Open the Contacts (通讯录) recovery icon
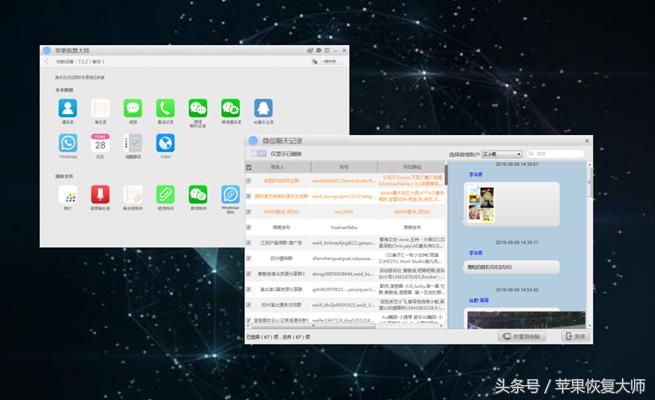The image size is (655, 400). (68, 108)
